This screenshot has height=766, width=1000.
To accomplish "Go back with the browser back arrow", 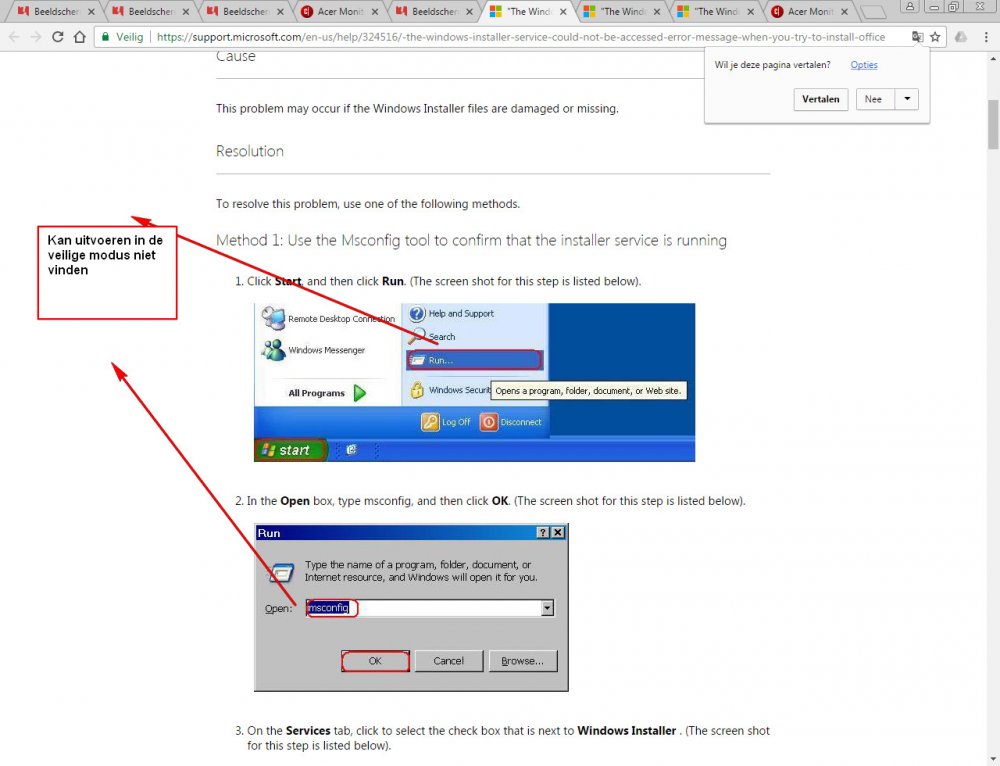I will [x=15, y=37].
